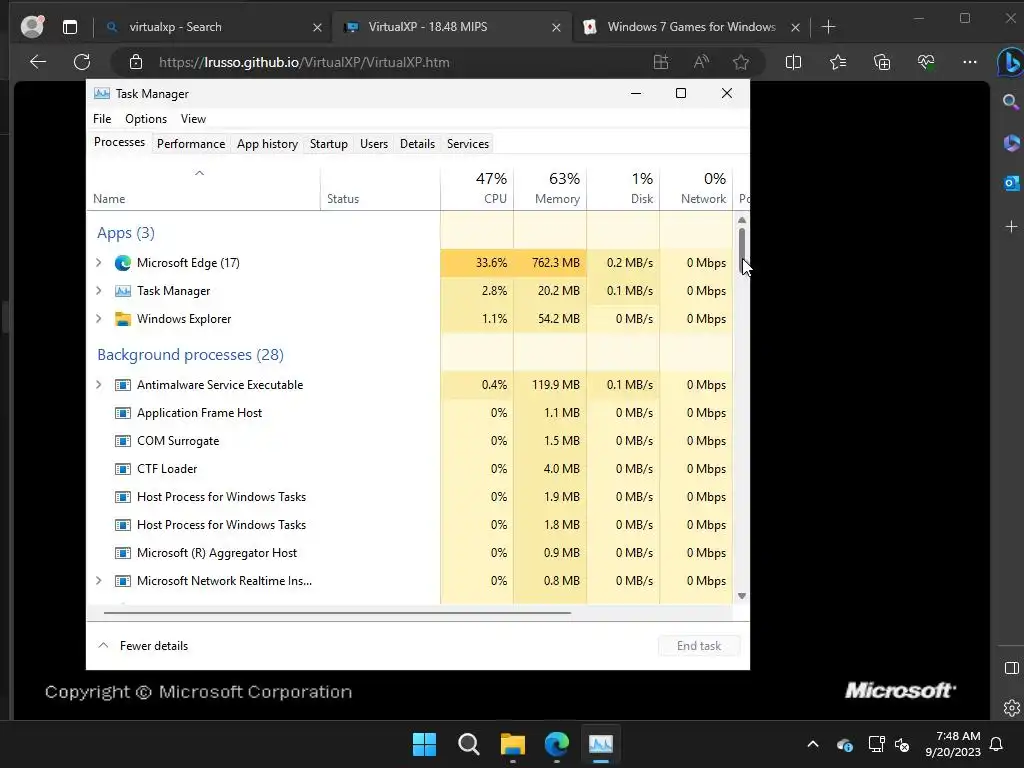Reload the page with the refresh icon
Image resolution: width=1024 pixels, height=768 pixels.
point(82,62)
